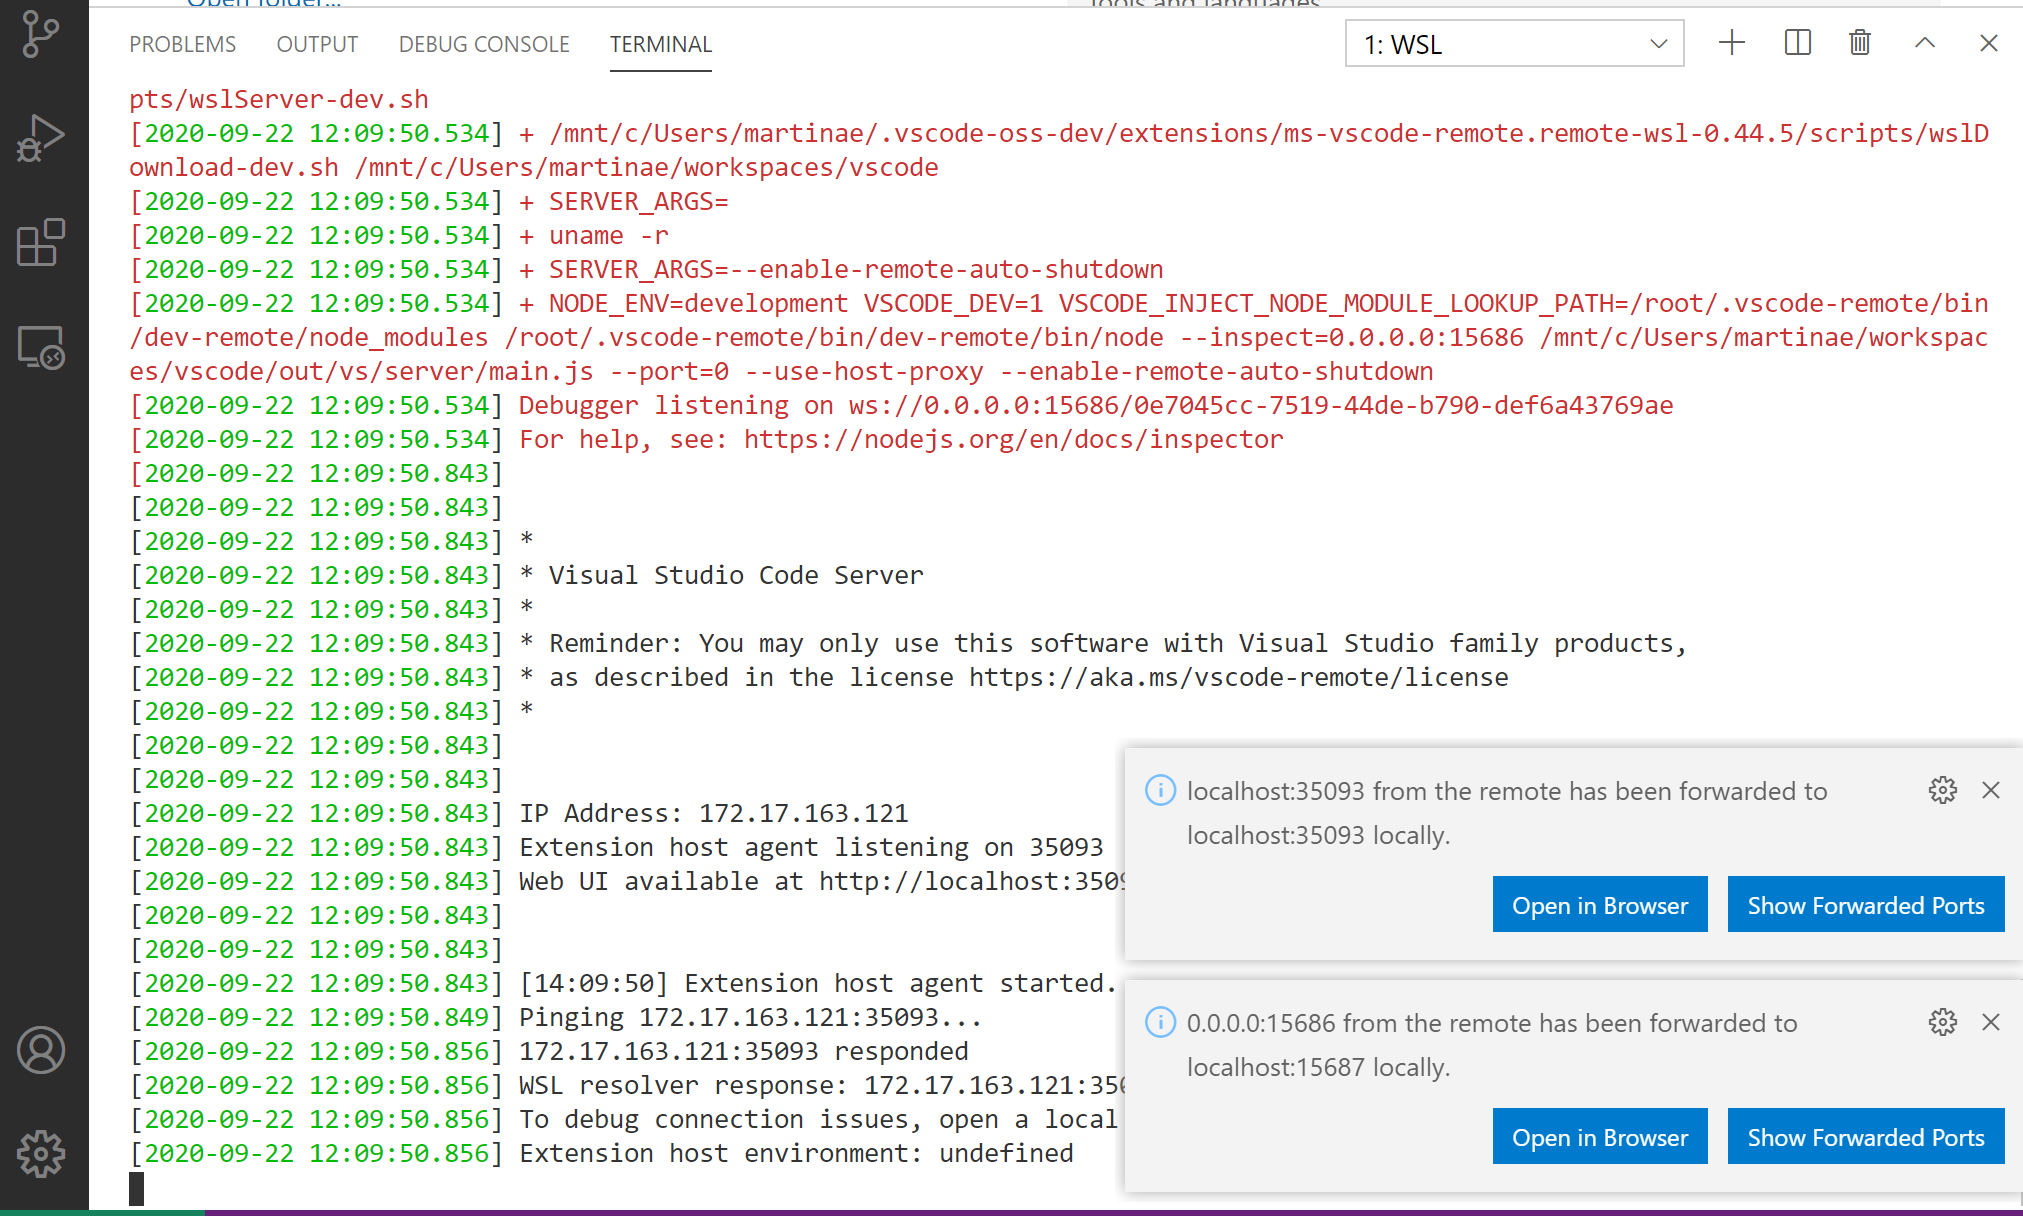Screen dimensions: 2023x1216
Task: Kill the terminal with trash icon
Action: pyautogui.click(x=1860, y=43)
